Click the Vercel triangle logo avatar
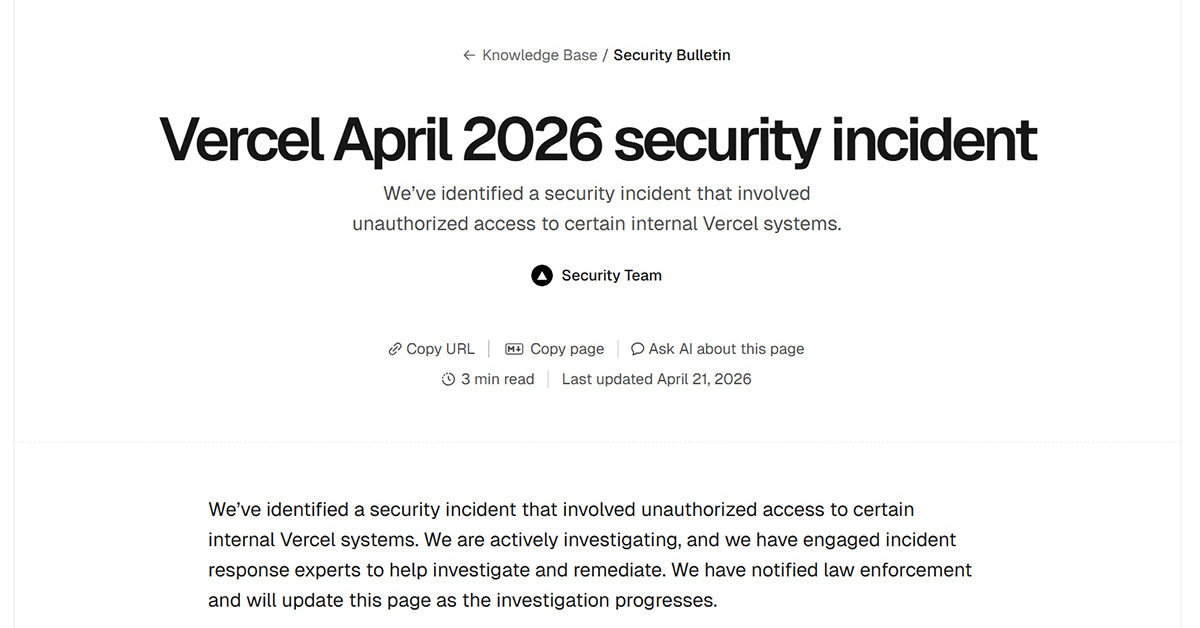 [x=542, y=276]
